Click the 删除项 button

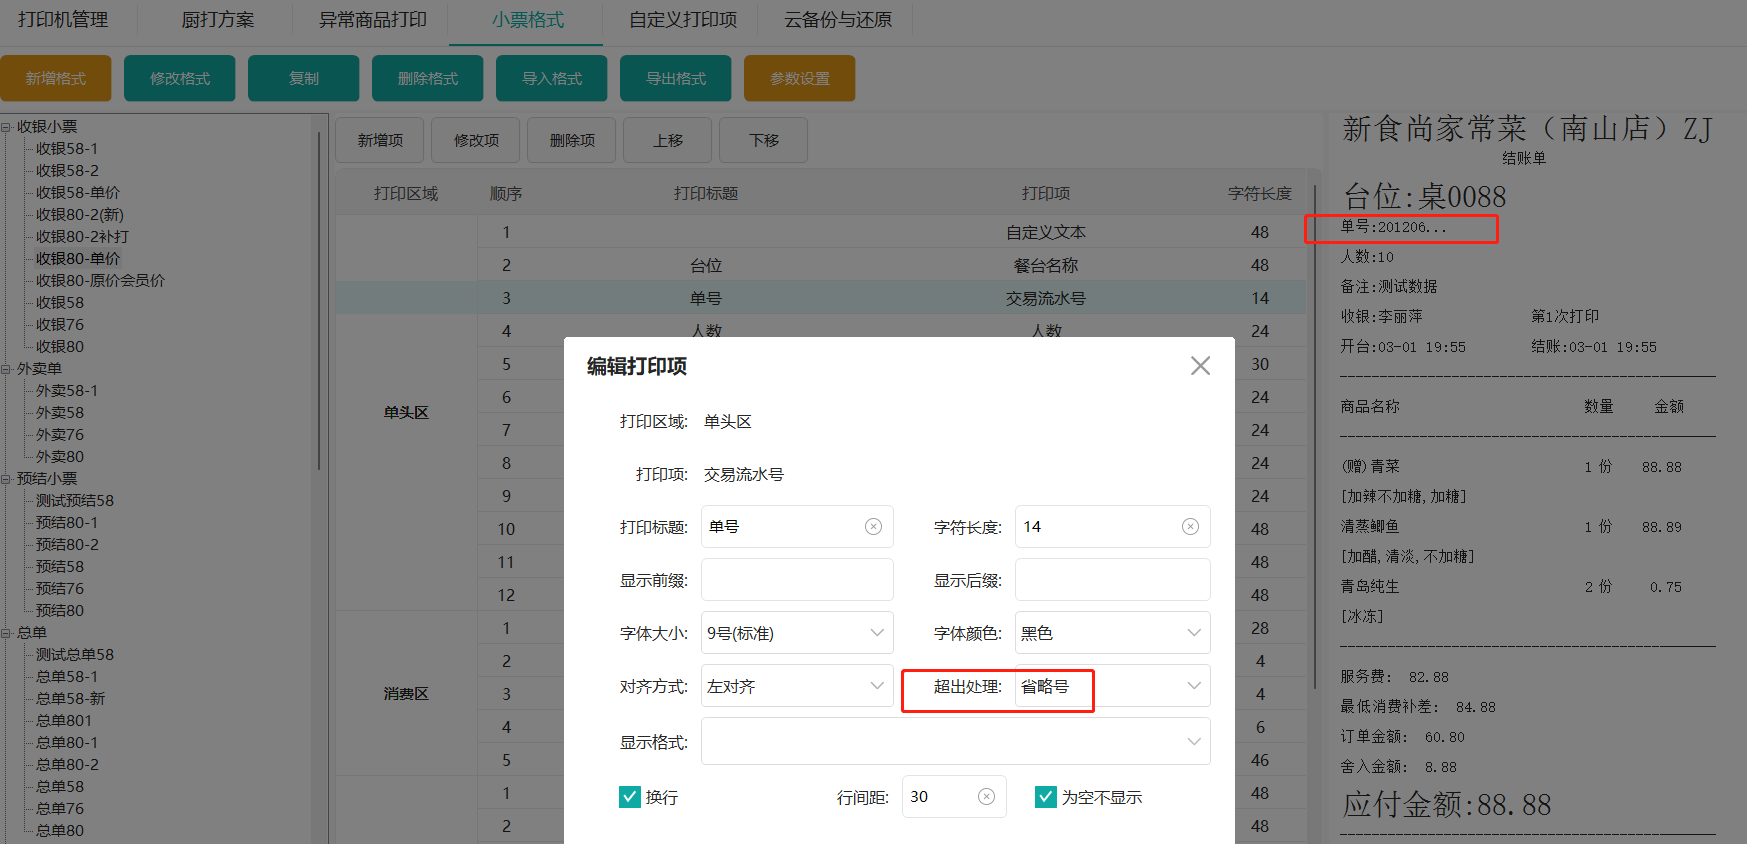click(x=572, y=140)
